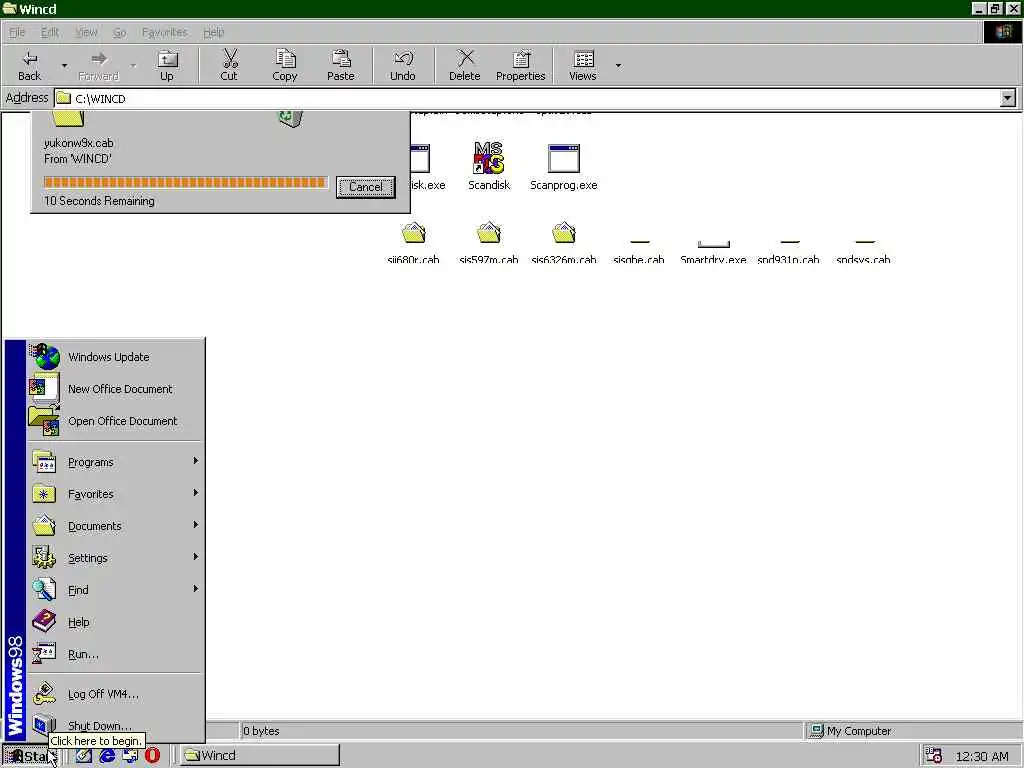Screen dimensions: 1024x768
Task: Open the Views dropdown arrow
Action: click(618, 65)
